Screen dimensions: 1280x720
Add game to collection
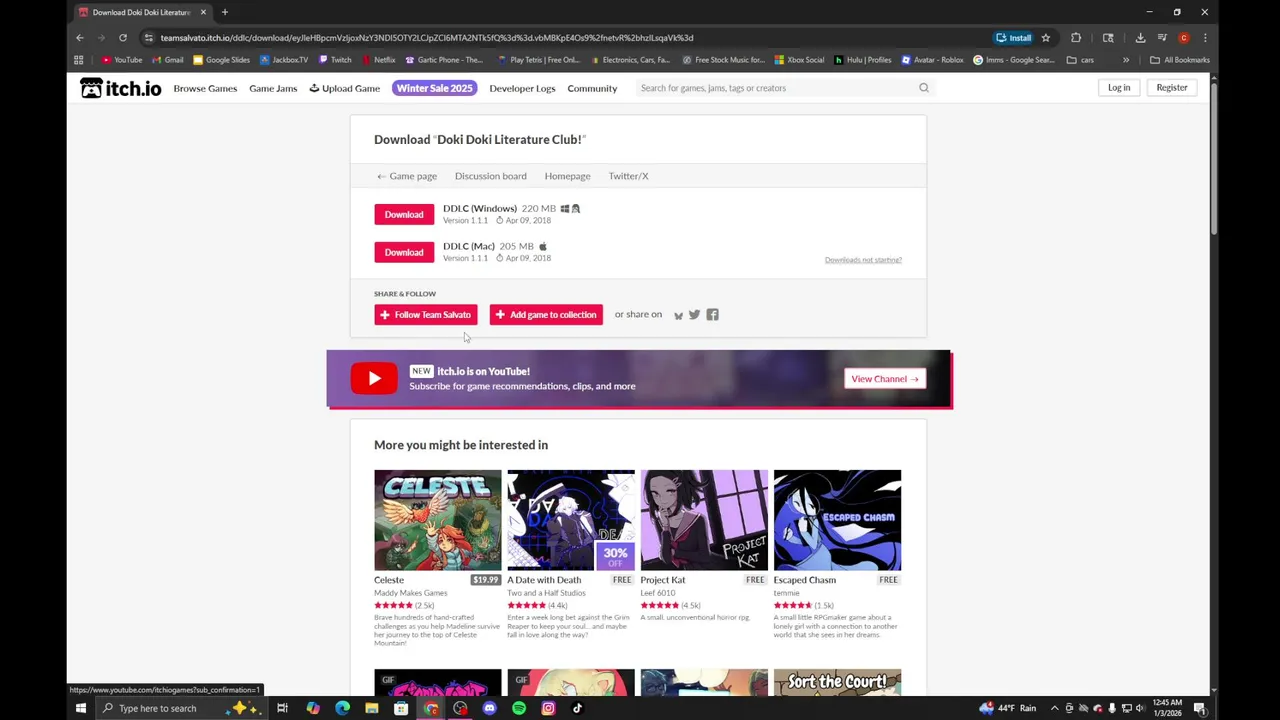(x=546, y=315)
